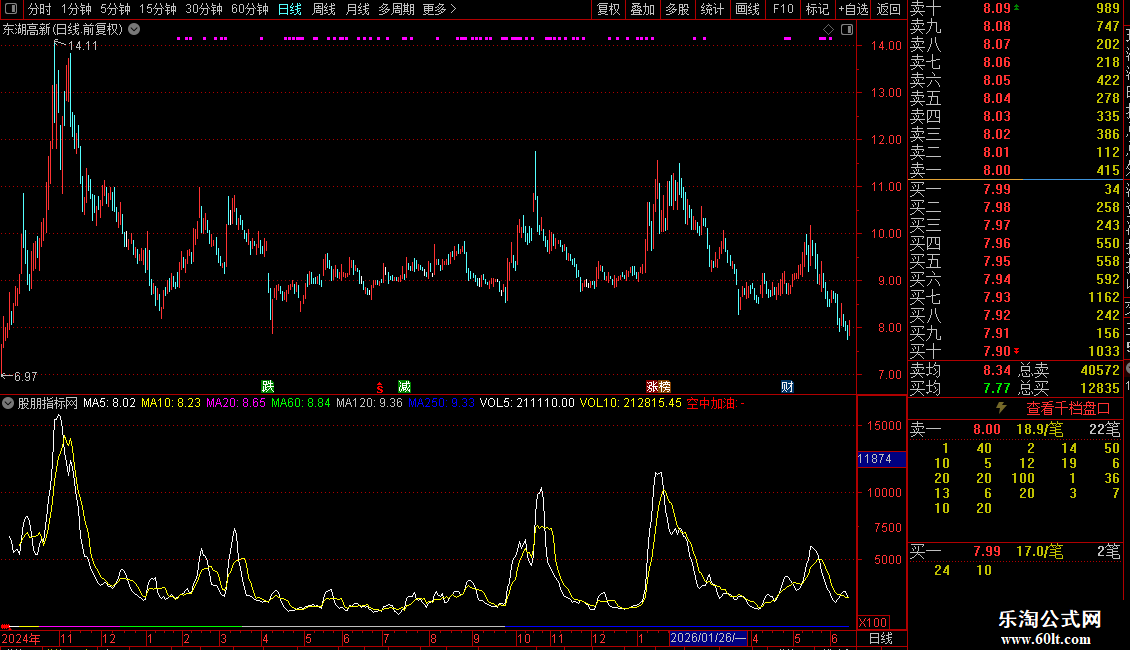The image size is (1130, 650).
Task: Click the 总买 12835 total value
Action: click(x=1069, y=388)
